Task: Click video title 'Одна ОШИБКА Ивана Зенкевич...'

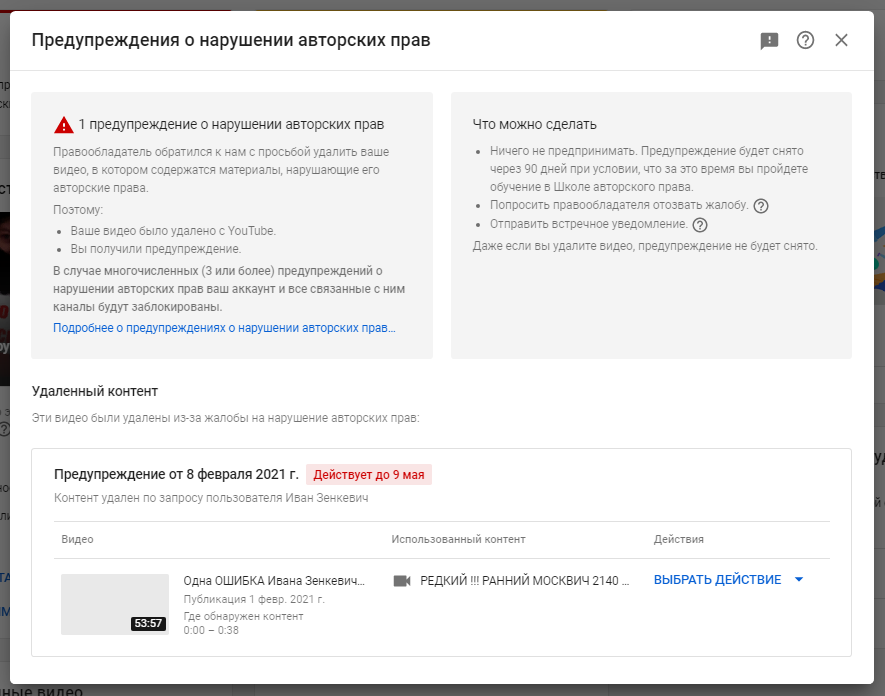Action: click(x=274, y=581)
